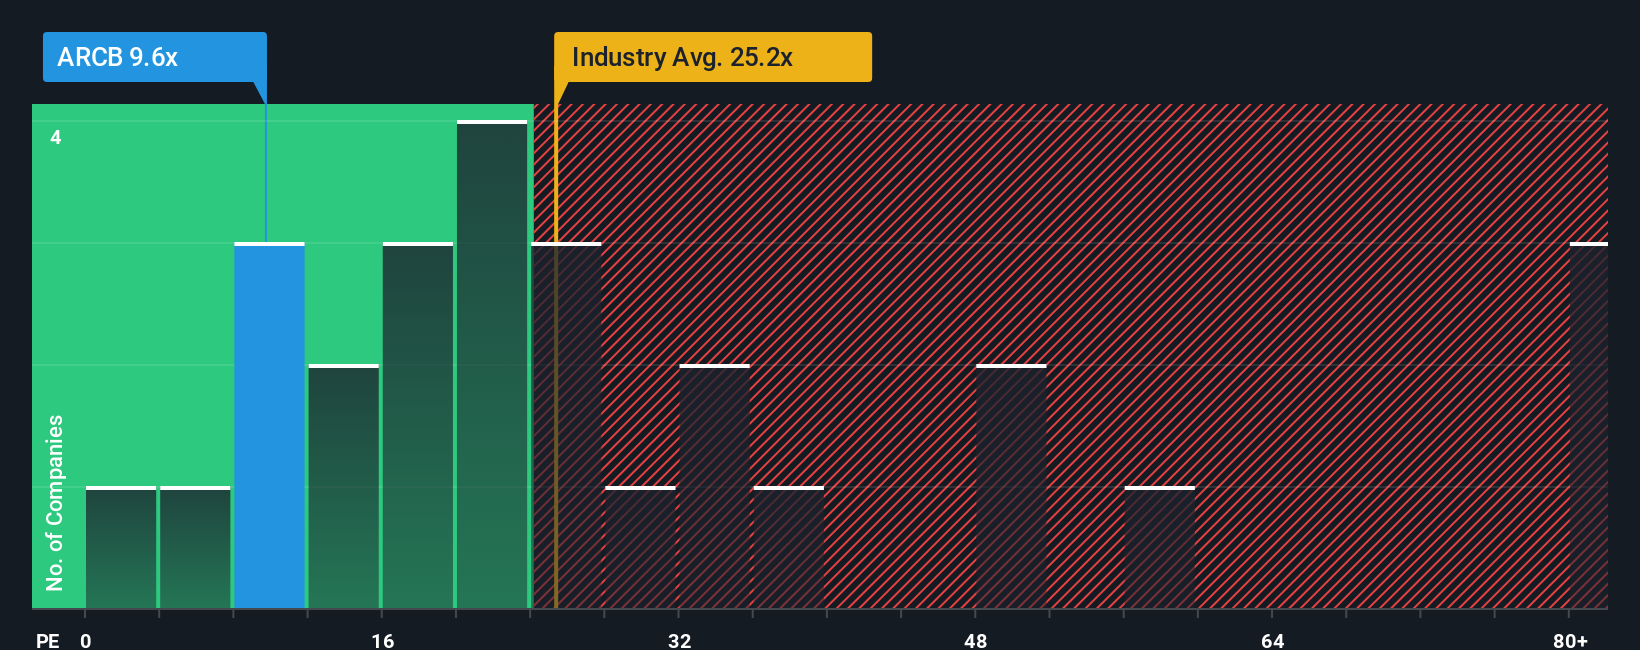
Task: Click the Industry Avg. 25.2x label
Action: point(713,57)
